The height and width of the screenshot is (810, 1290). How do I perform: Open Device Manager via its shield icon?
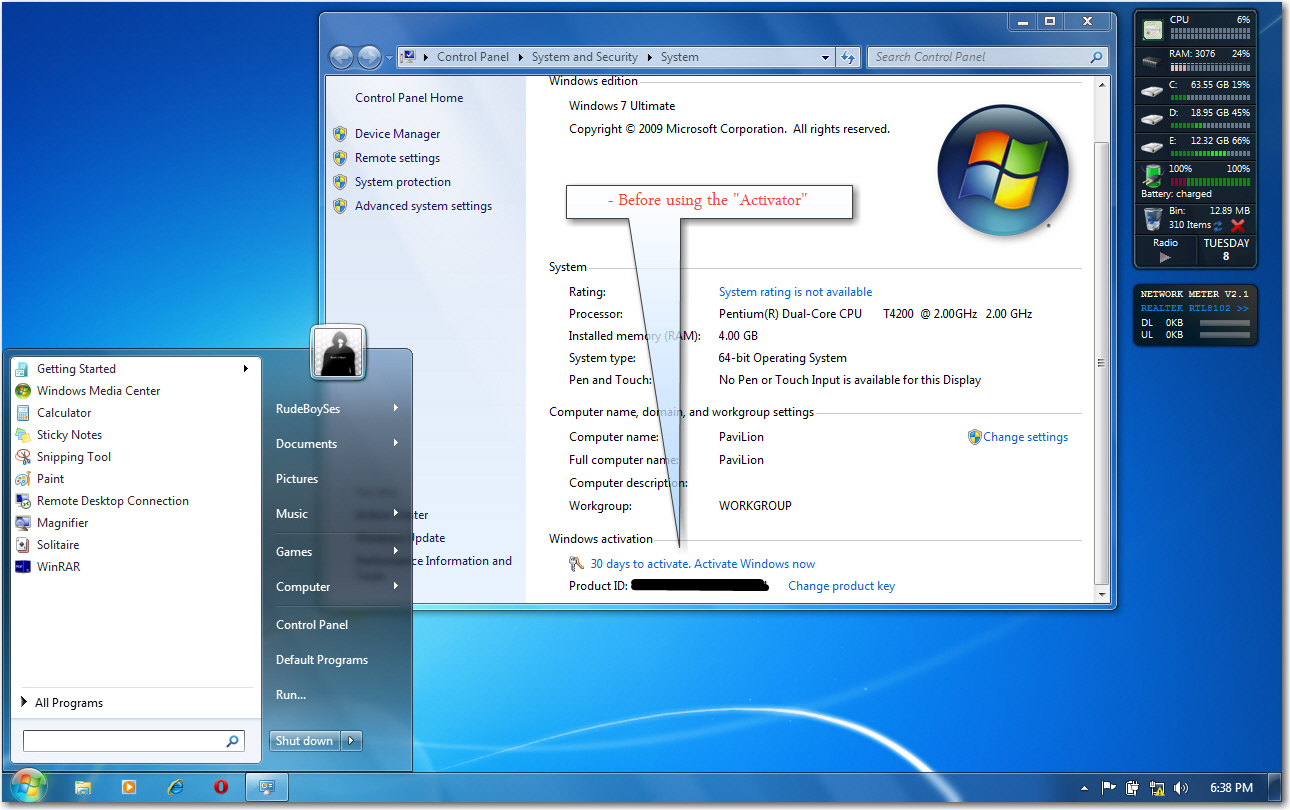pos(340,133)
